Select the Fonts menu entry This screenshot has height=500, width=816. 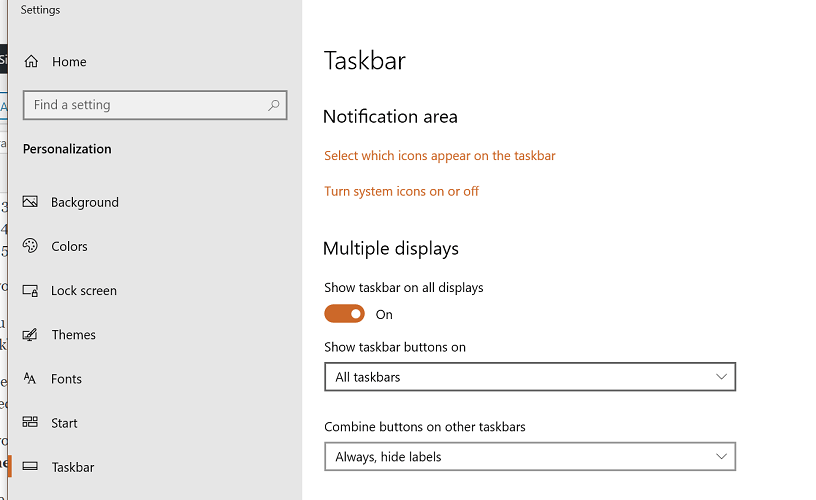pyautogui.click(x=67, y=379)
